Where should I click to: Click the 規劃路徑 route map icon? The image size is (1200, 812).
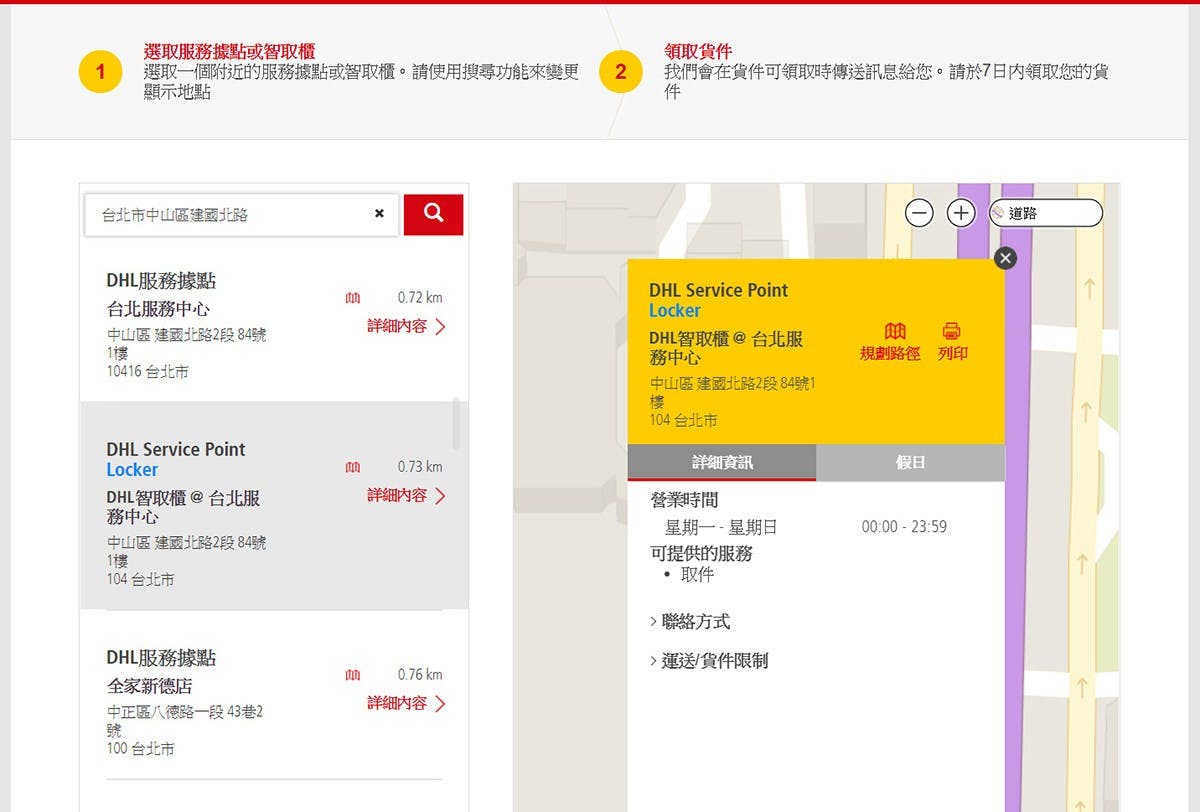coord(895,331)
